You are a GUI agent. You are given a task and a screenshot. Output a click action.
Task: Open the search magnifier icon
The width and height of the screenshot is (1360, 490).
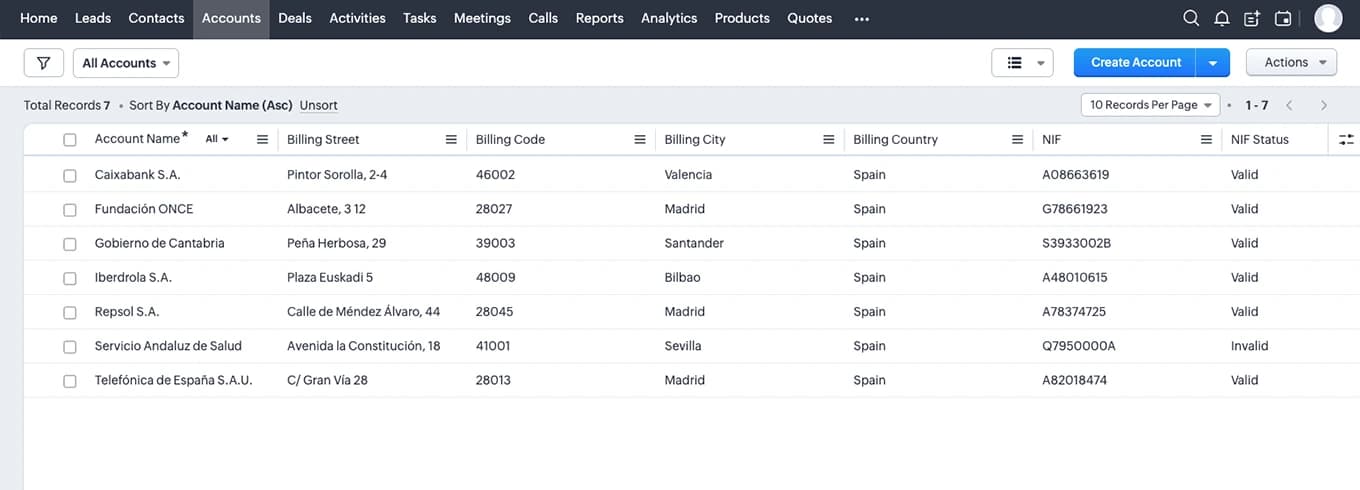[1190, 18]
